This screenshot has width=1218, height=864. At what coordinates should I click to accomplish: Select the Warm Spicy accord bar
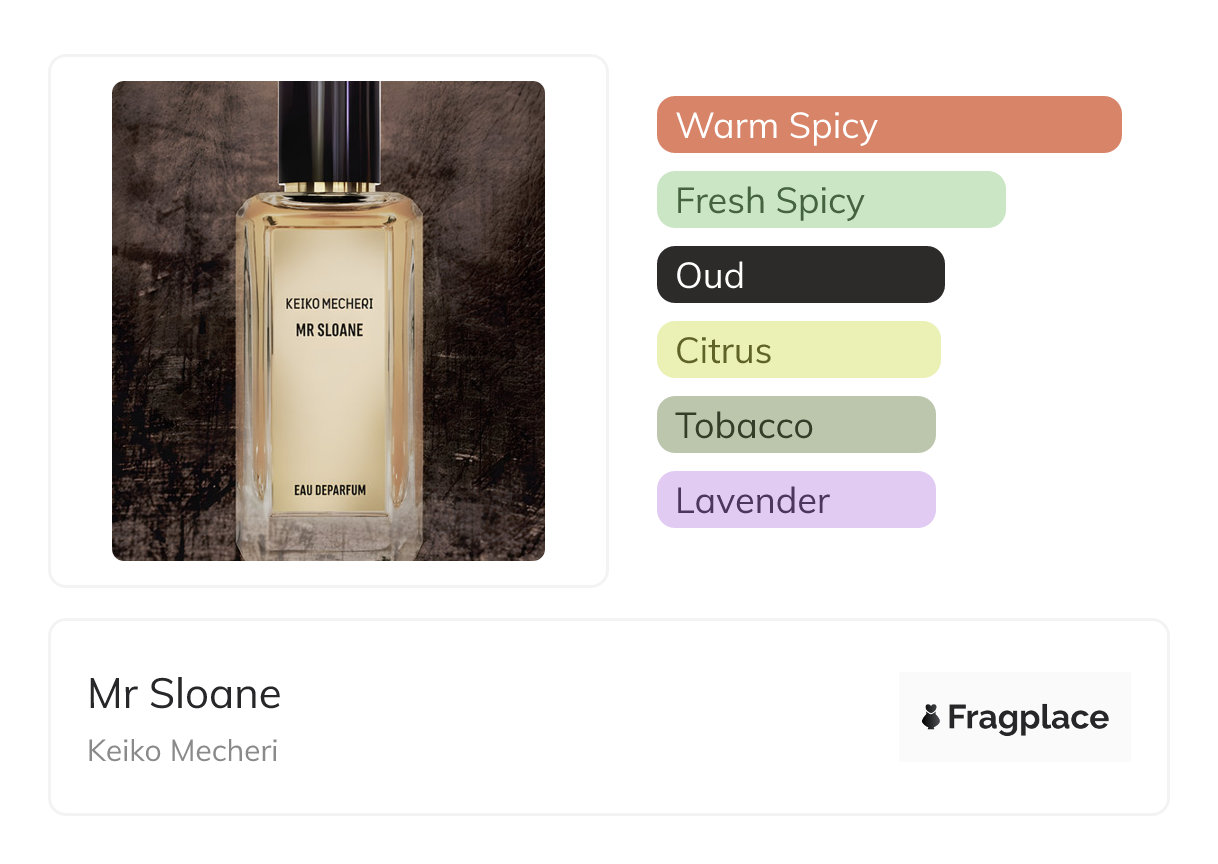point(889,125)
